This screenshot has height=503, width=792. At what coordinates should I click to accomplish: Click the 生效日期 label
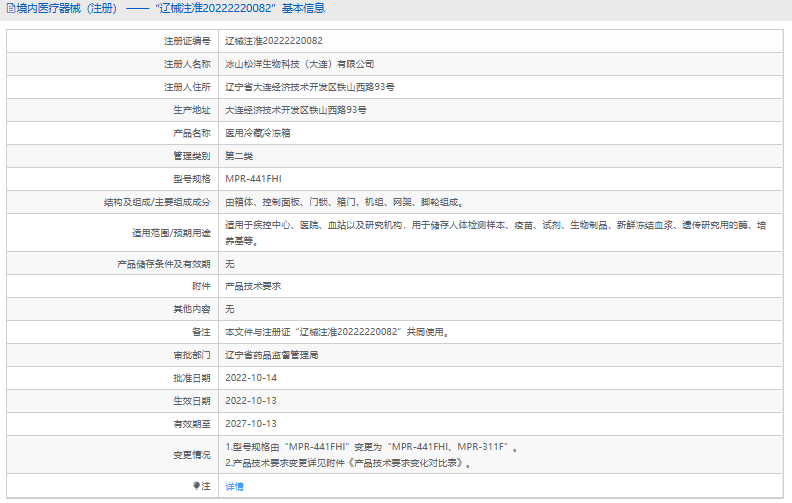tap(192, 400)
